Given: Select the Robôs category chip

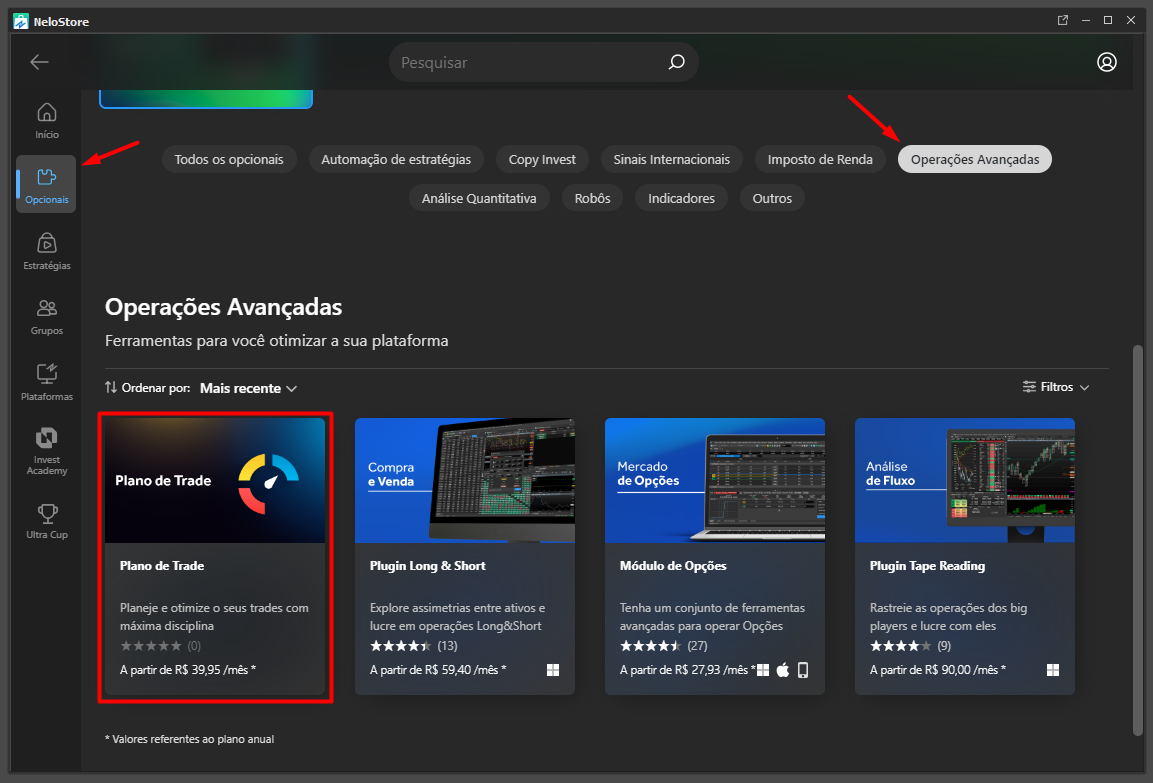Looking at the screenshot, I should (593, 199).
